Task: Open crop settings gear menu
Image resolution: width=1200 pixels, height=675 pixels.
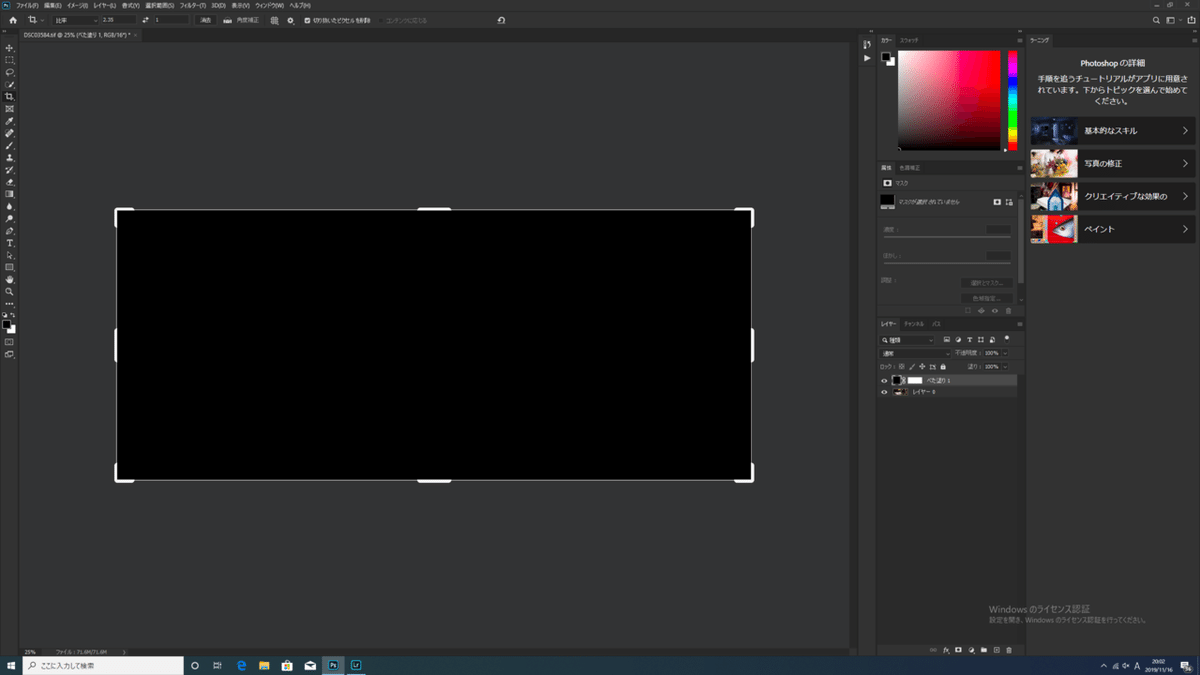Action: pos(290,20)
